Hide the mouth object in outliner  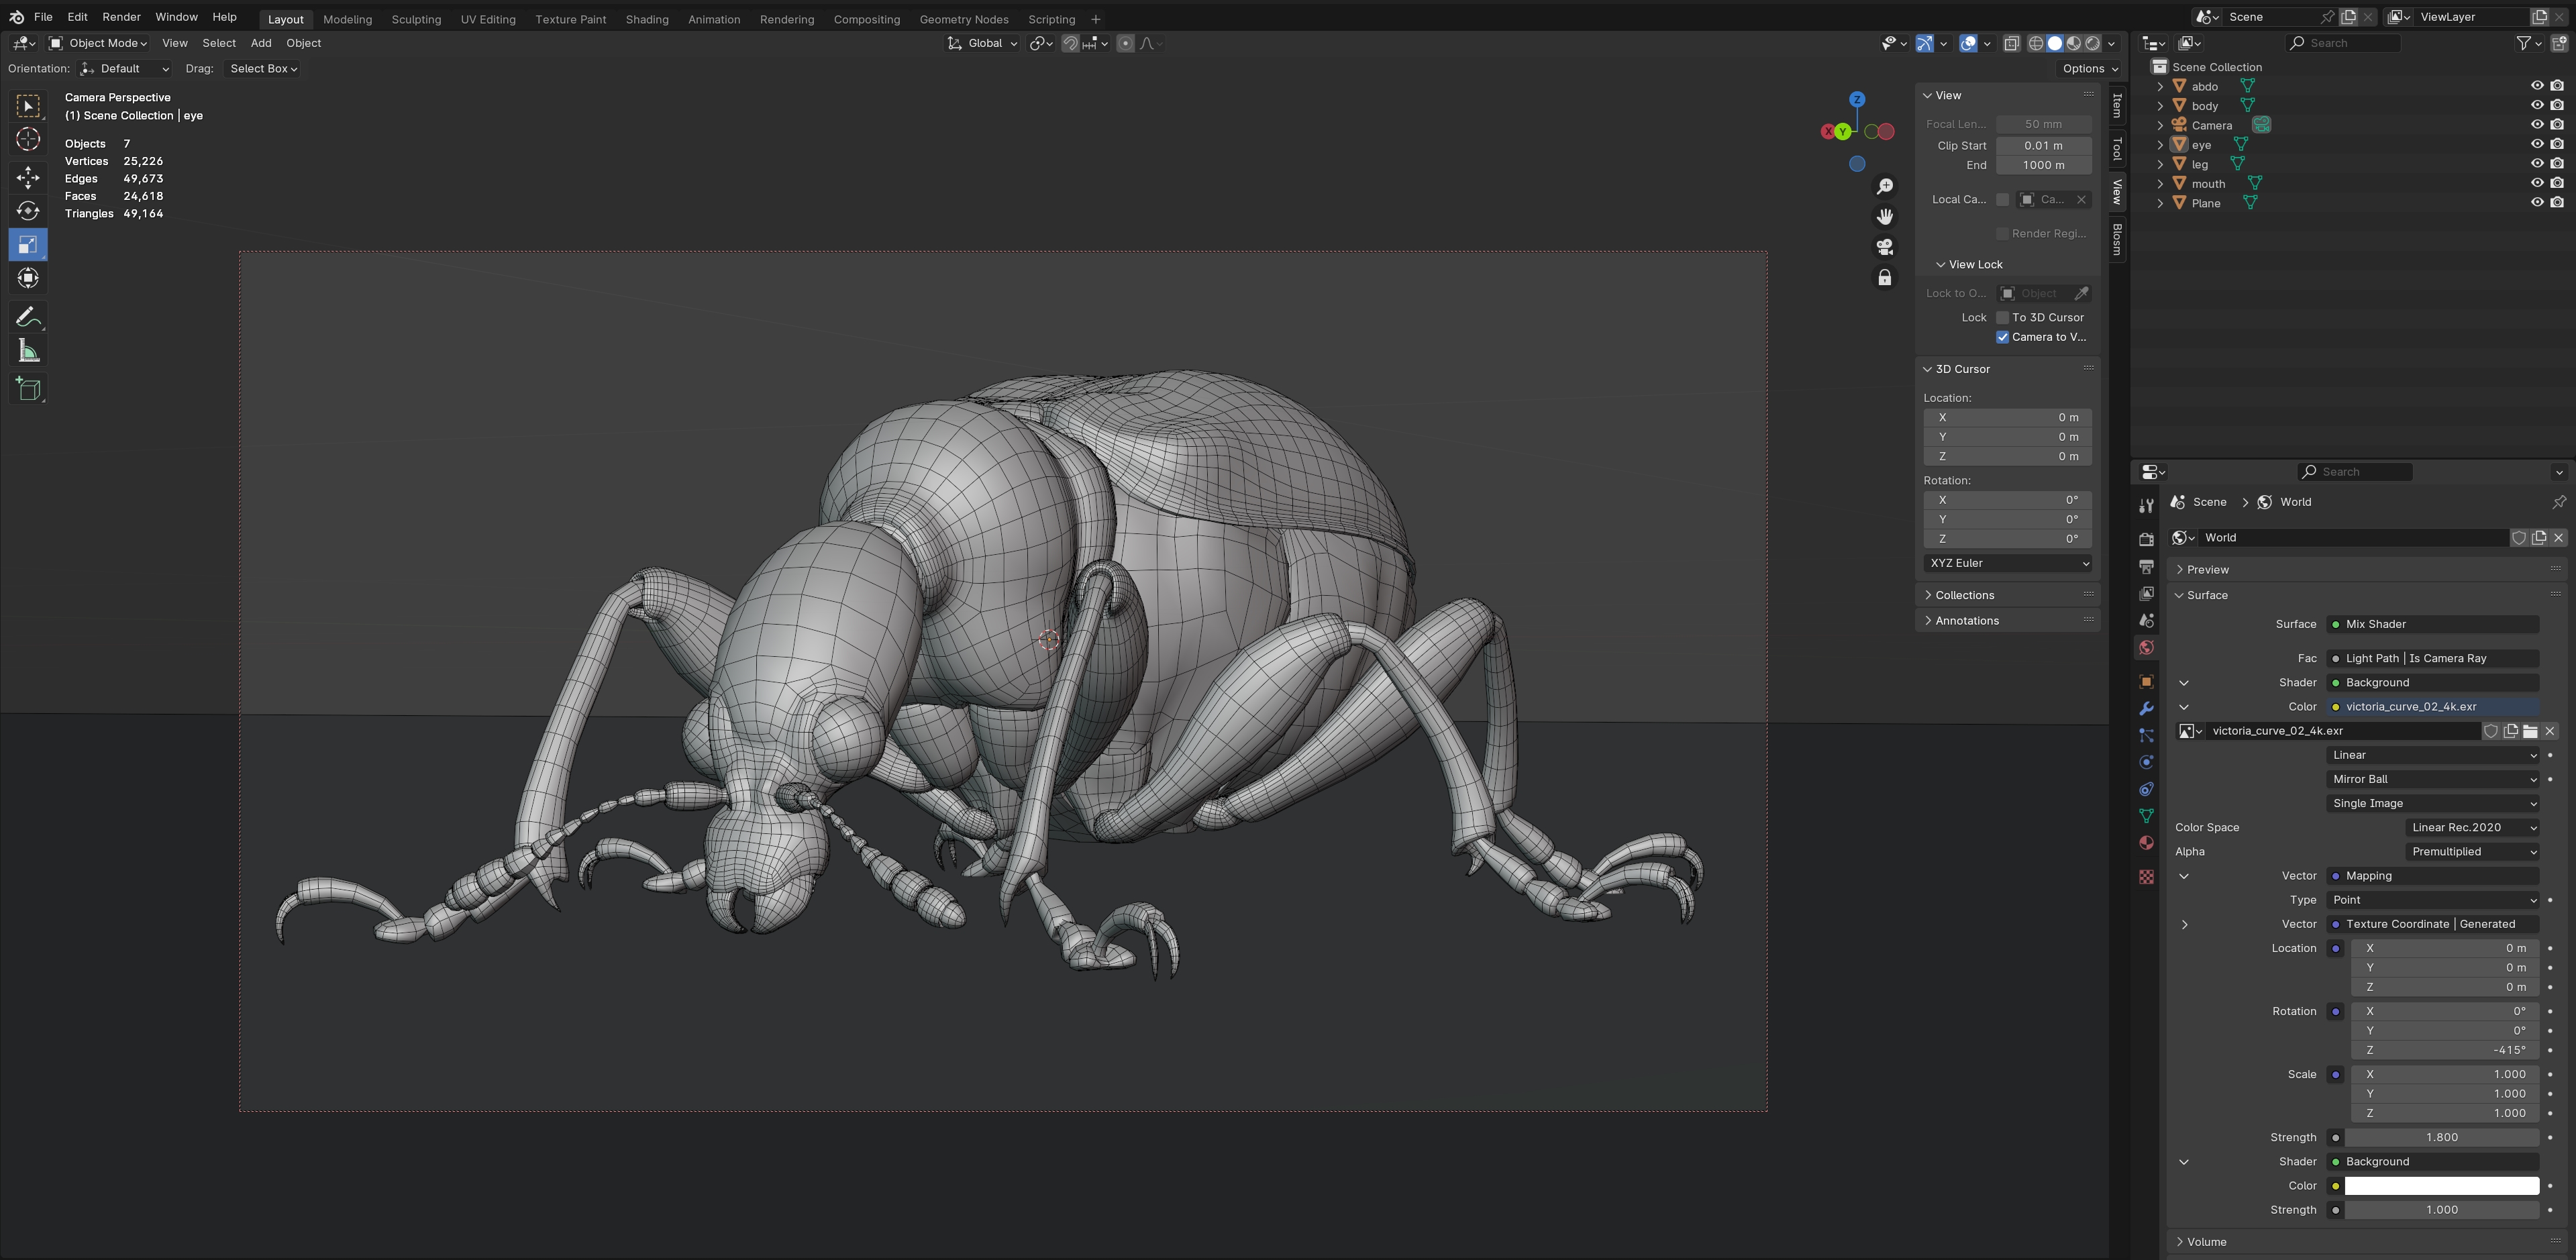point(2537,183)
